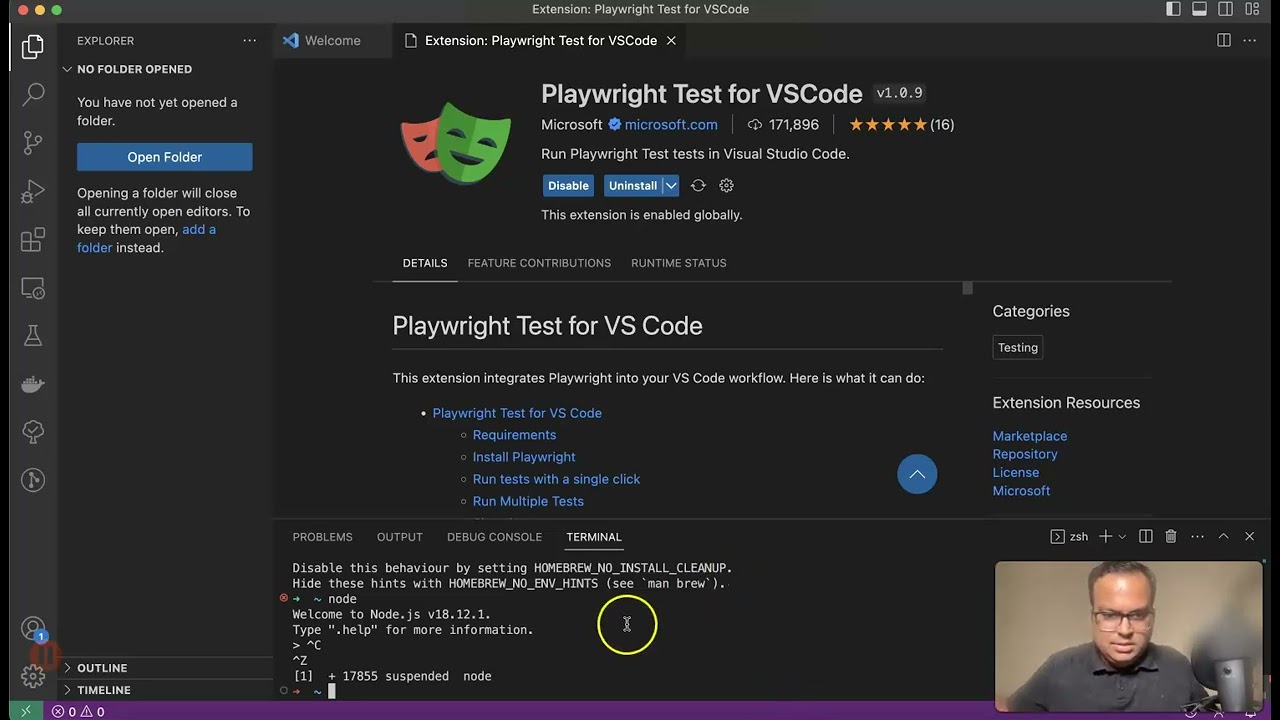Open the Run and Debug view

click(x=33, y=191)
